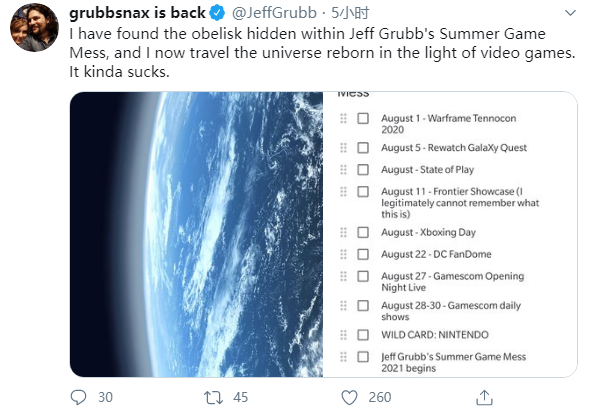Open the share upload icon

tap(484, 397)
